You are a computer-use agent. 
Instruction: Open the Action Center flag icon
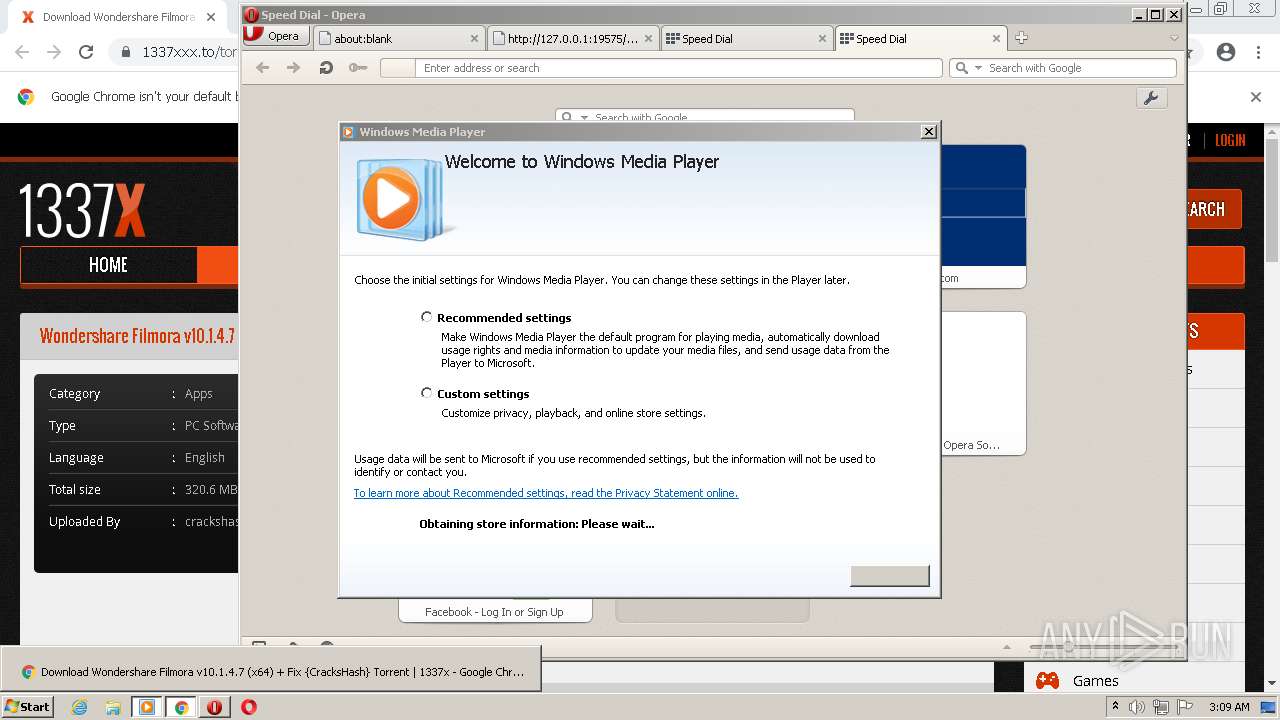(x=1185, y=707)
